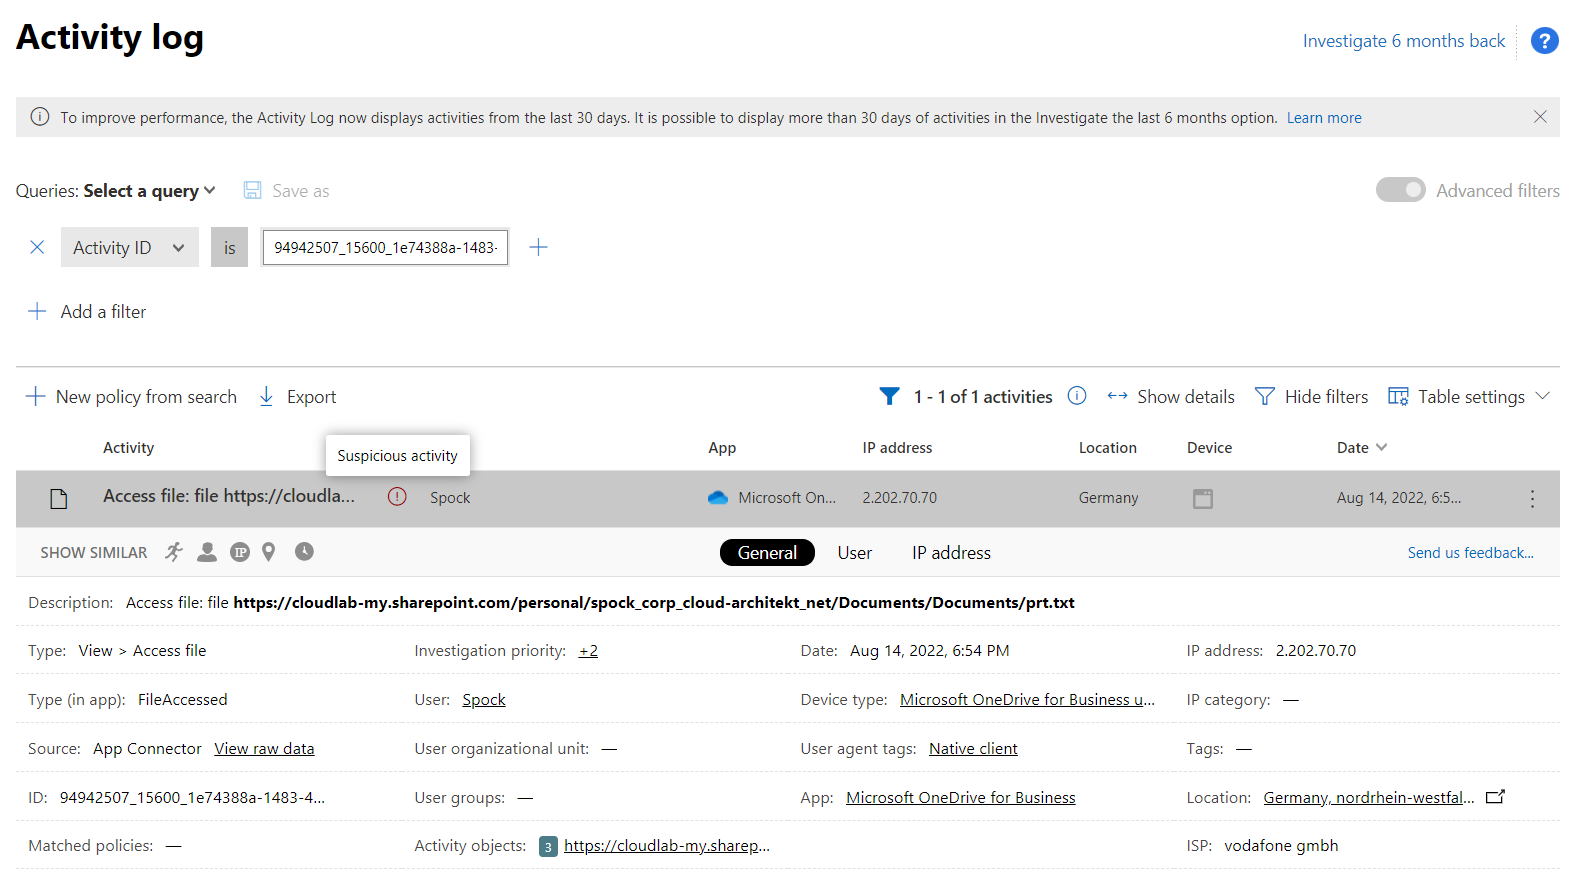Click the device browser window icon
This screenshot has height=895, width=1586.
point(1203,498)
